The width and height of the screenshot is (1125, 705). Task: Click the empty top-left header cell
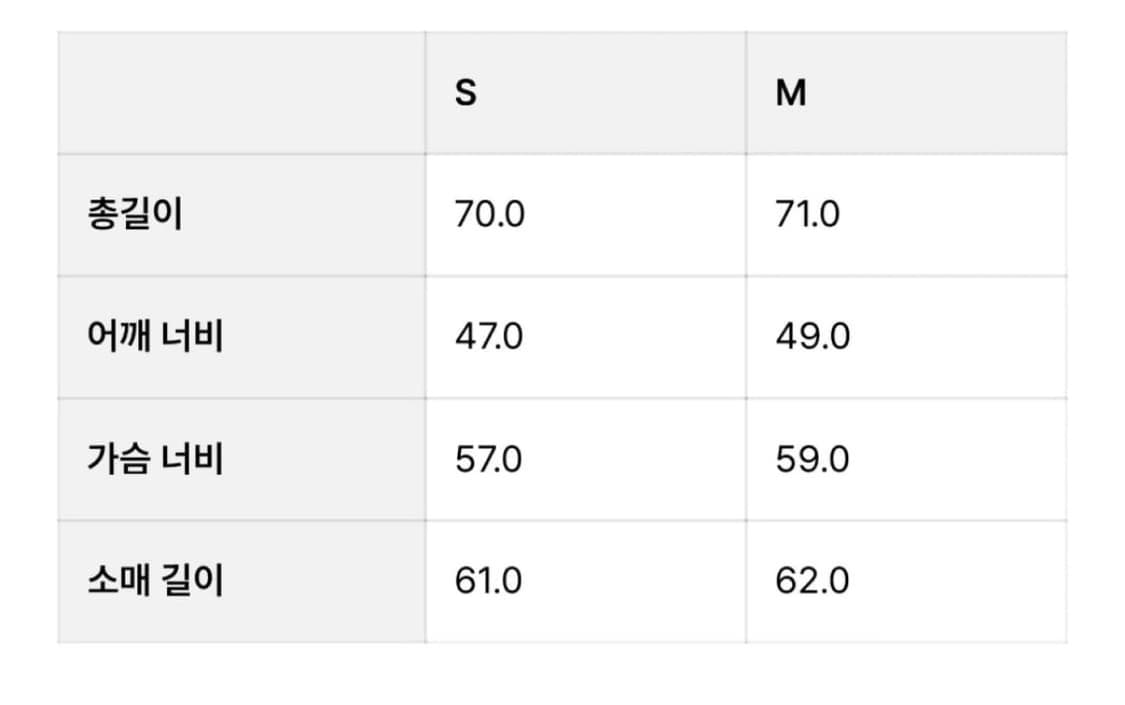tap(241, 93)
